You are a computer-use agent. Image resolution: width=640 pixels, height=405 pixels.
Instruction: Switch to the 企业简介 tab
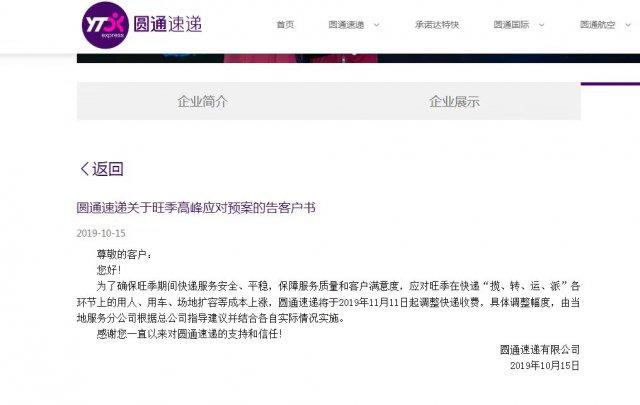point(202,101)
